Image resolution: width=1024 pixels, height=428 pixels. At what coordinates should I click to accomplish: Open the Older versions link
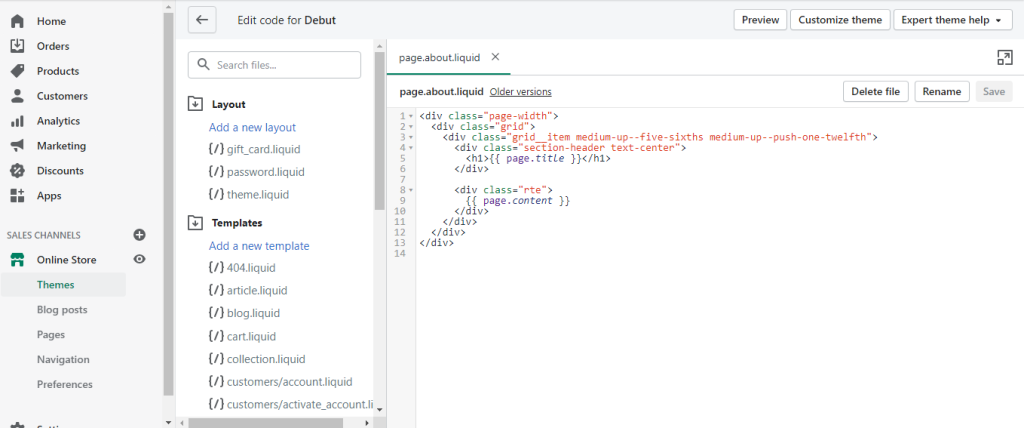point(520,92)
